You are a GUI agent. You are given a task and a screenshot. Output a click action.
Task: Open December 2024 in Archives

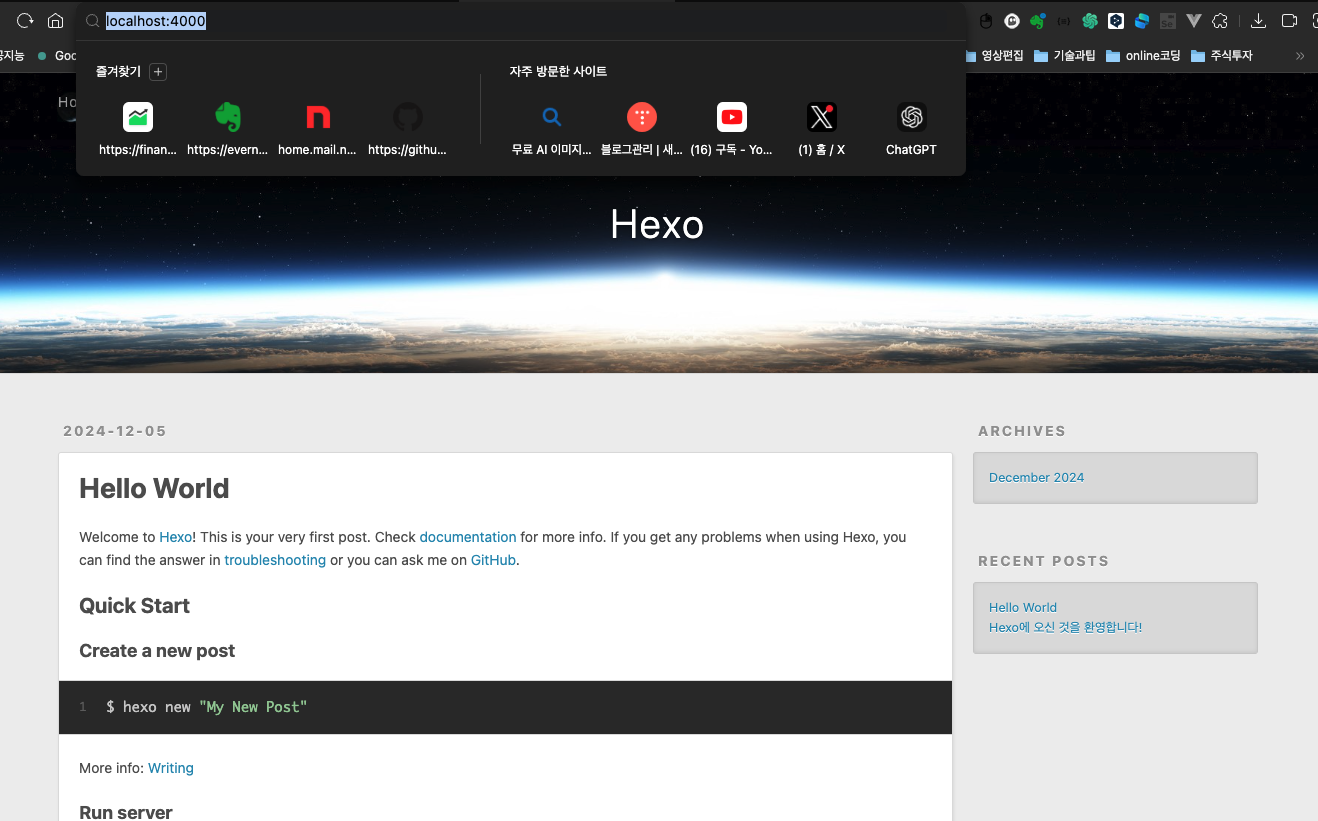(1036, 477)
